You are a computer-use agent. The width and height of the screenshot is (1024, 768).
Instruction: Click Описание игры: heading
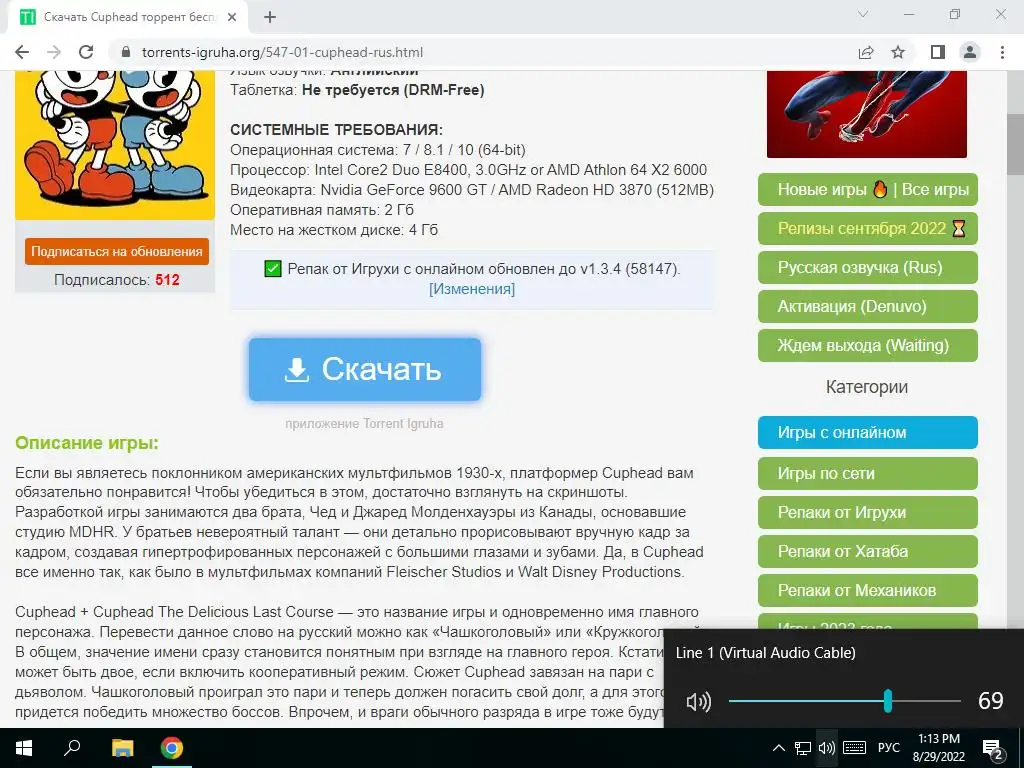click(87, 443)
